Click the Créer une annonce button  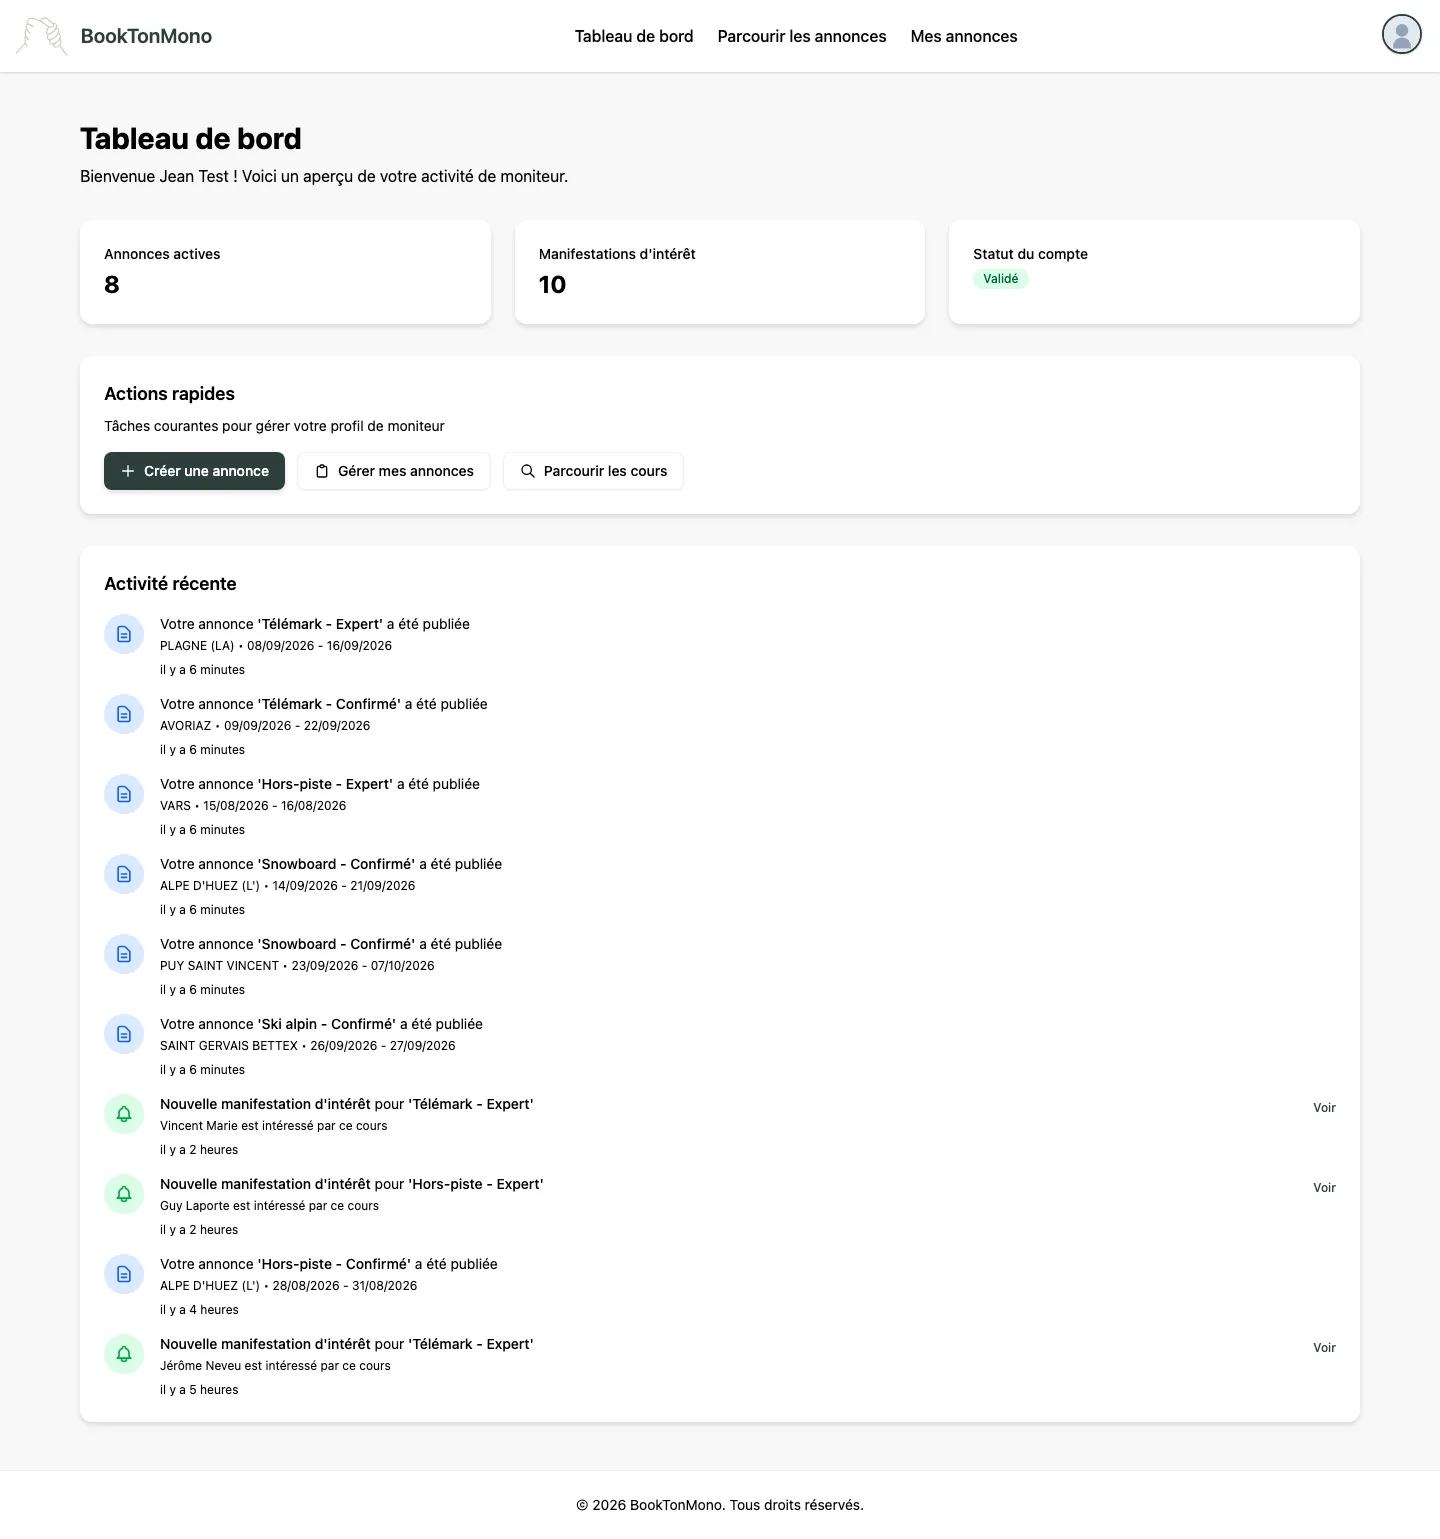(194, 471)
